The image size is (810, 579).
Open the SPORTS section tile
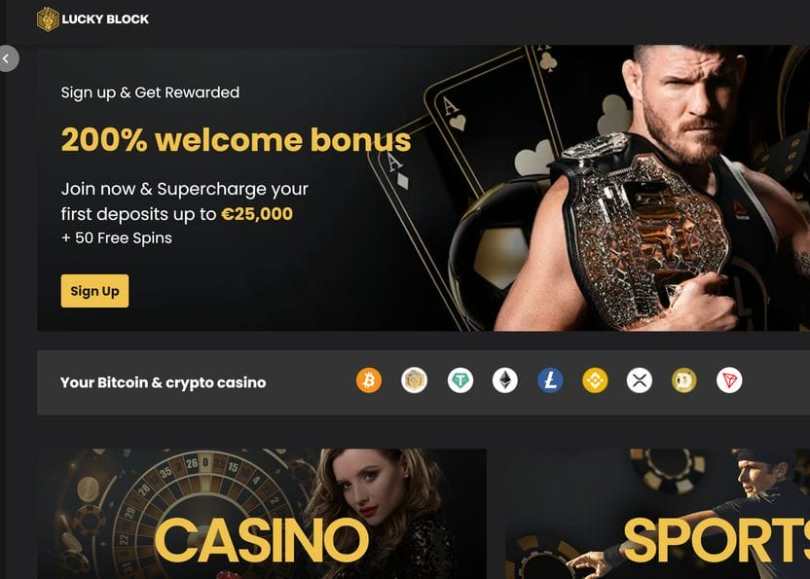click(x=657, y=513)
